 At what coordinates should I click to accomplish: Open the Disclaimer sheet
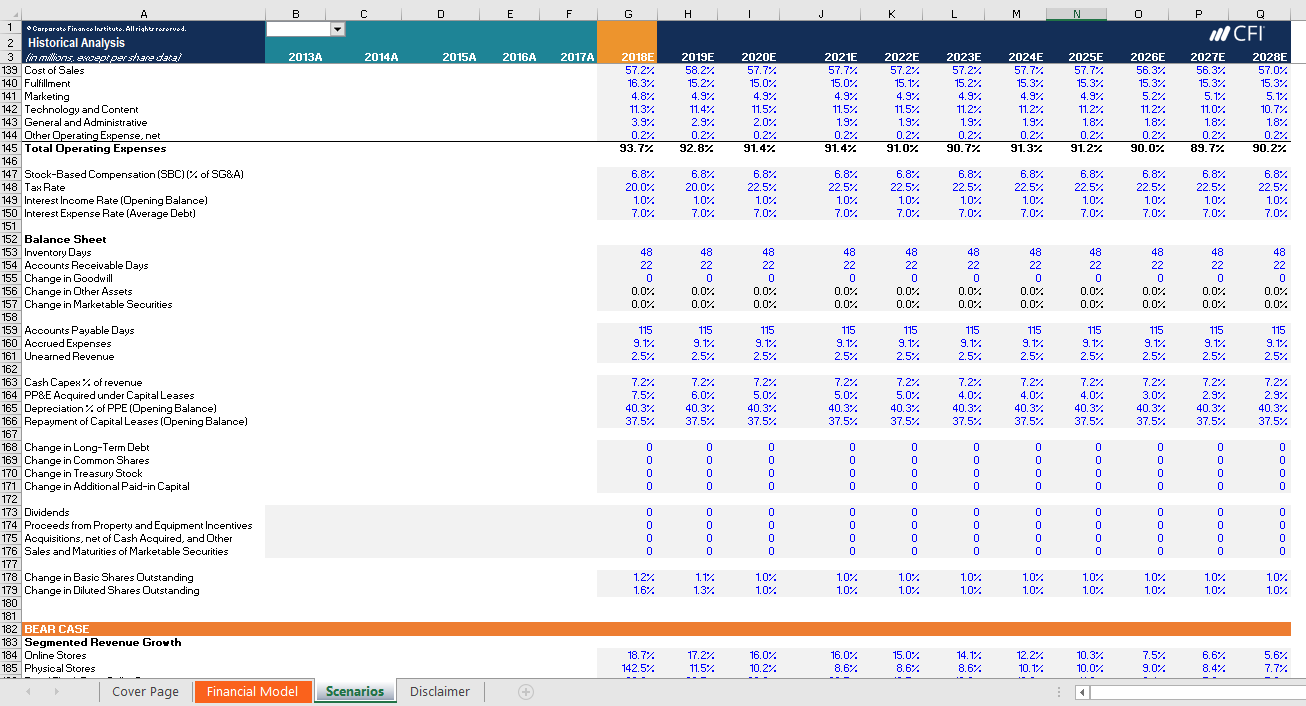pos(440,691)
